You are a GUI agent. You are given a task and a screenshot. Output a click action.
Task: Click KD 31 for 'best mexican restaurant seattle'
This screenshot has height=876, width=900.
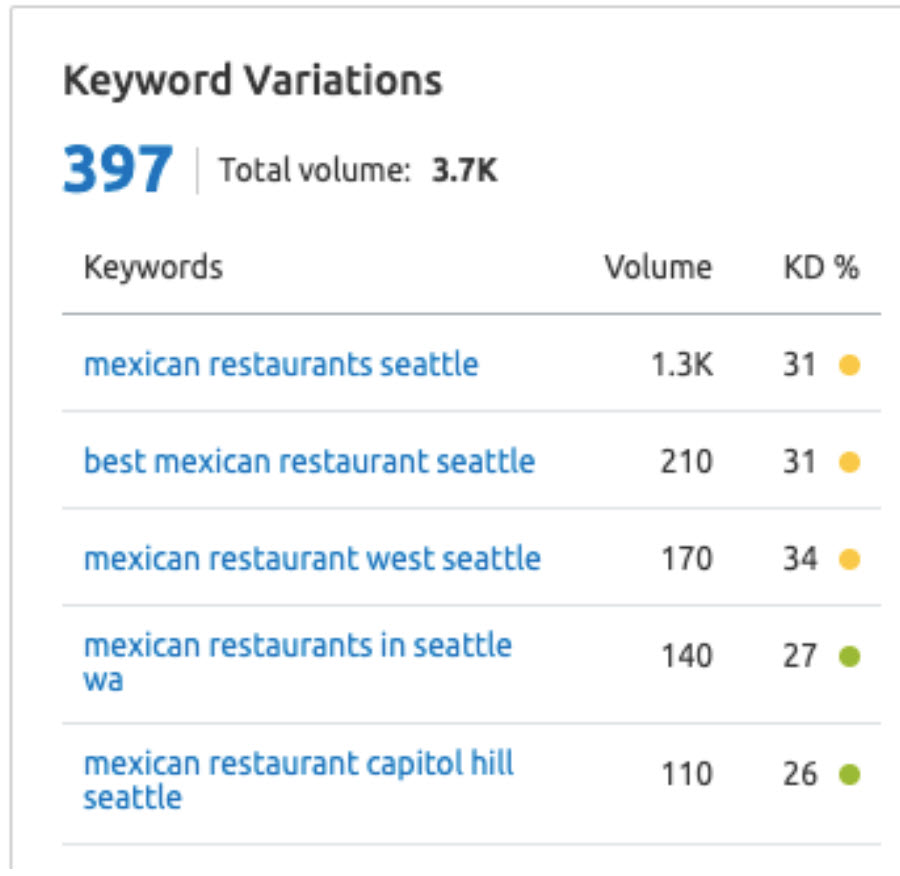coord(800,462)
